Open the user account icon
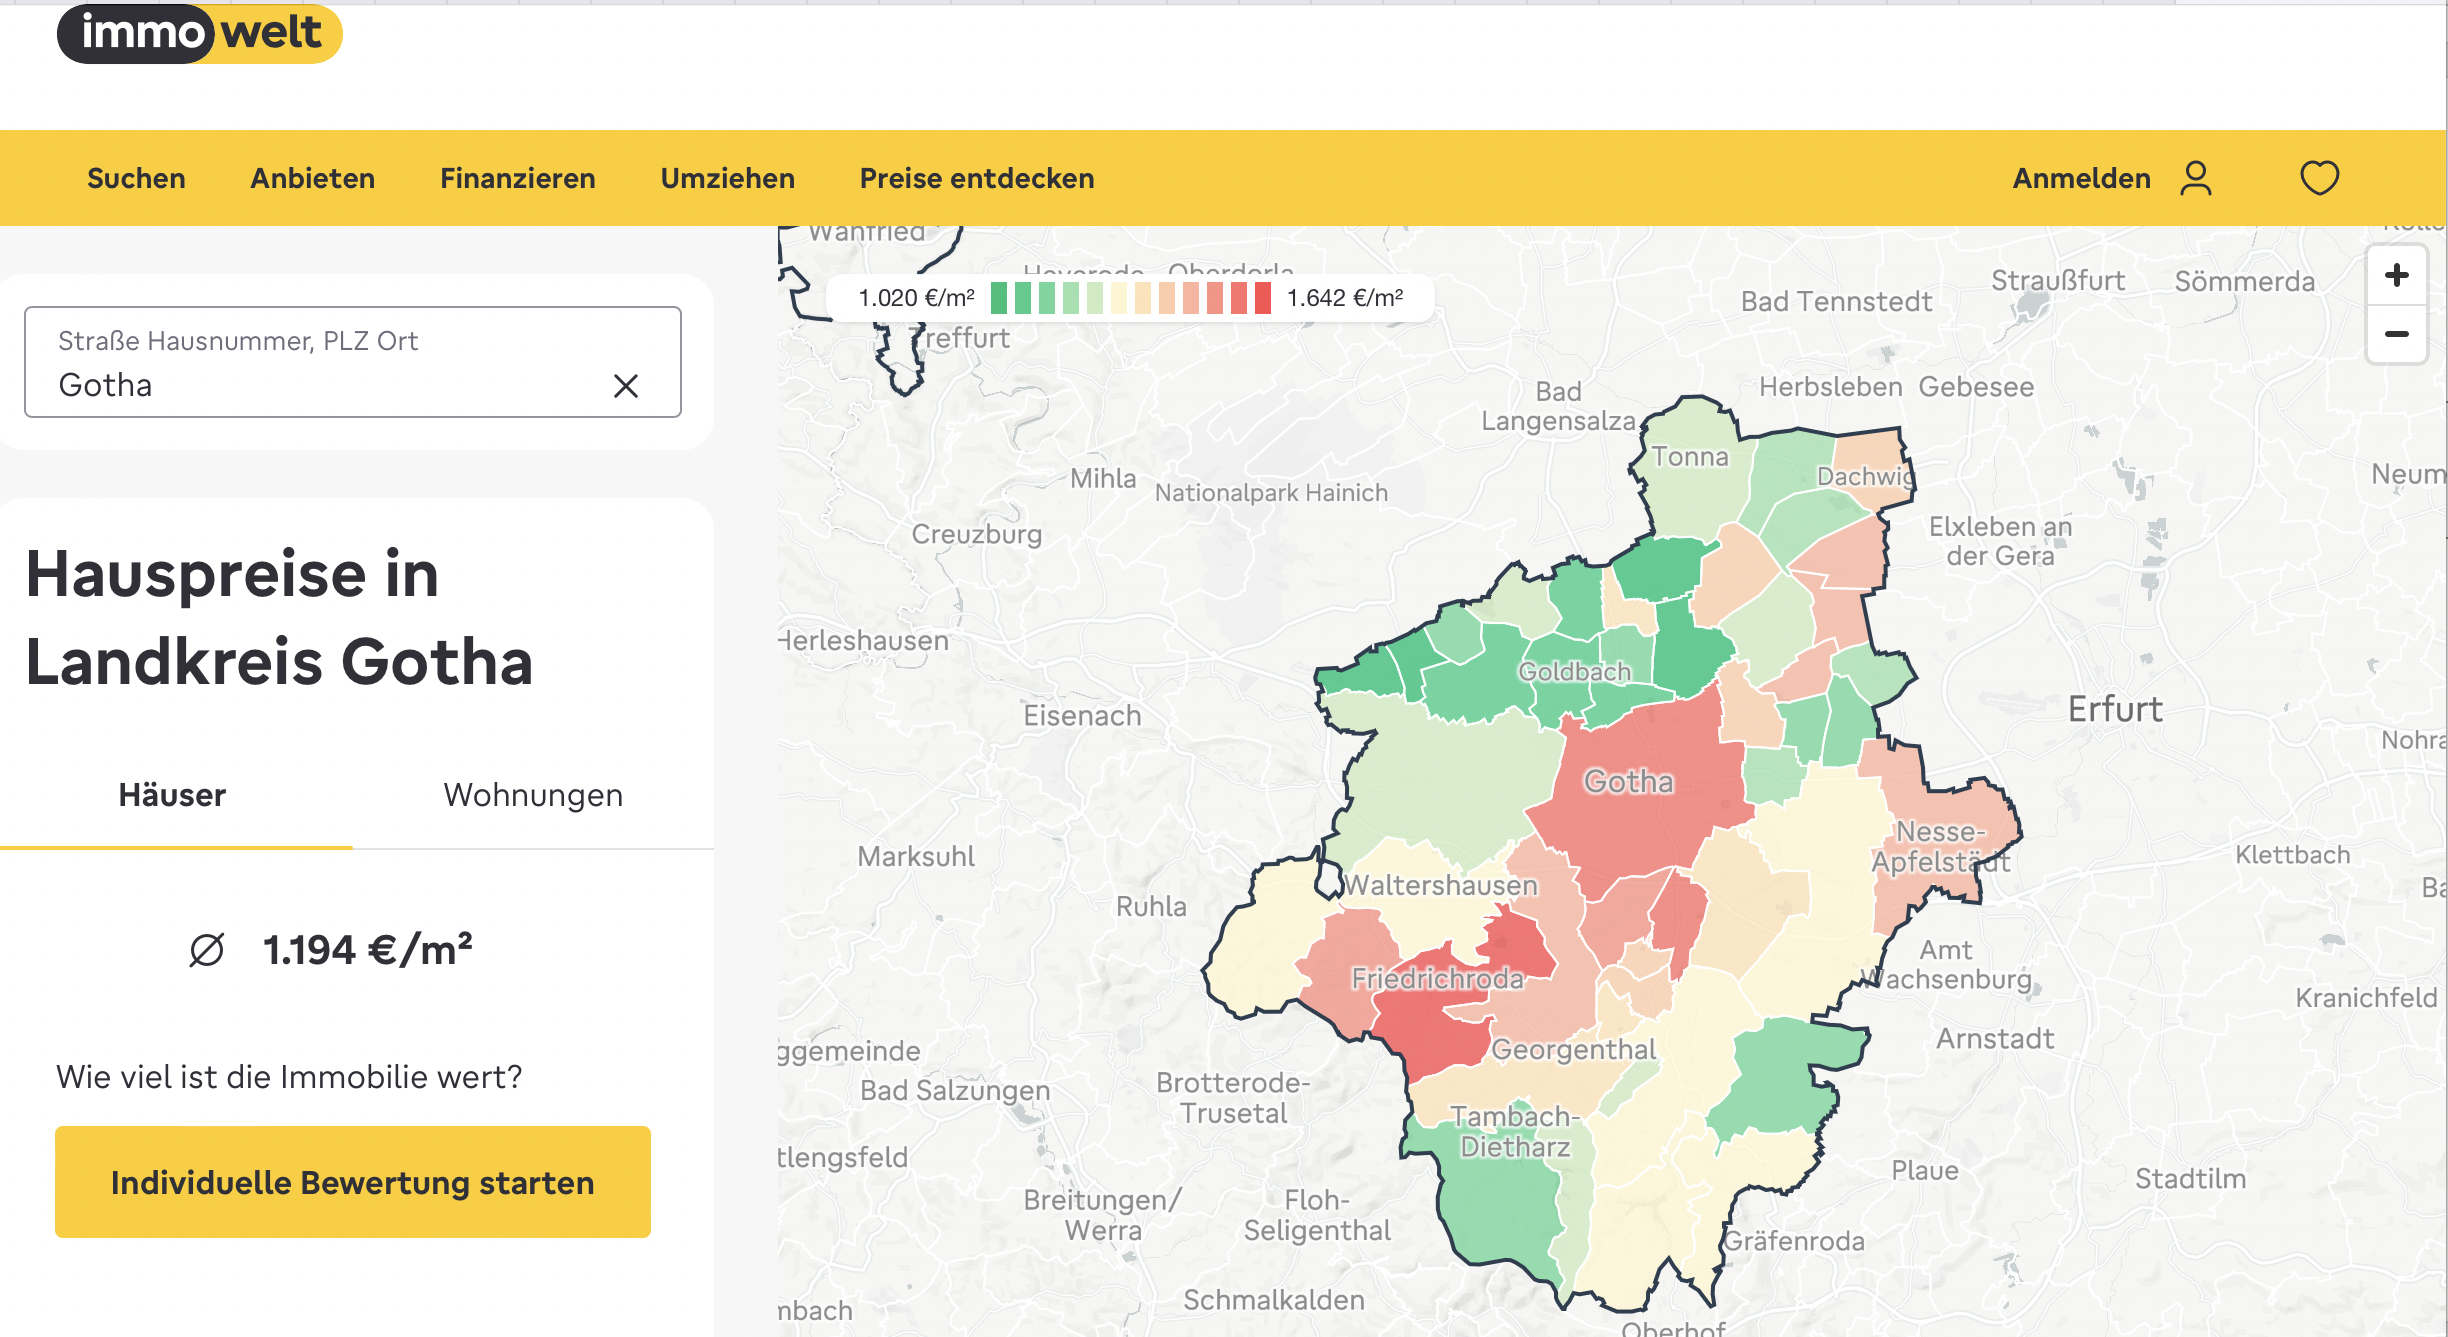Screen dimensions: 2448x1337 (x=2196, y=178)
